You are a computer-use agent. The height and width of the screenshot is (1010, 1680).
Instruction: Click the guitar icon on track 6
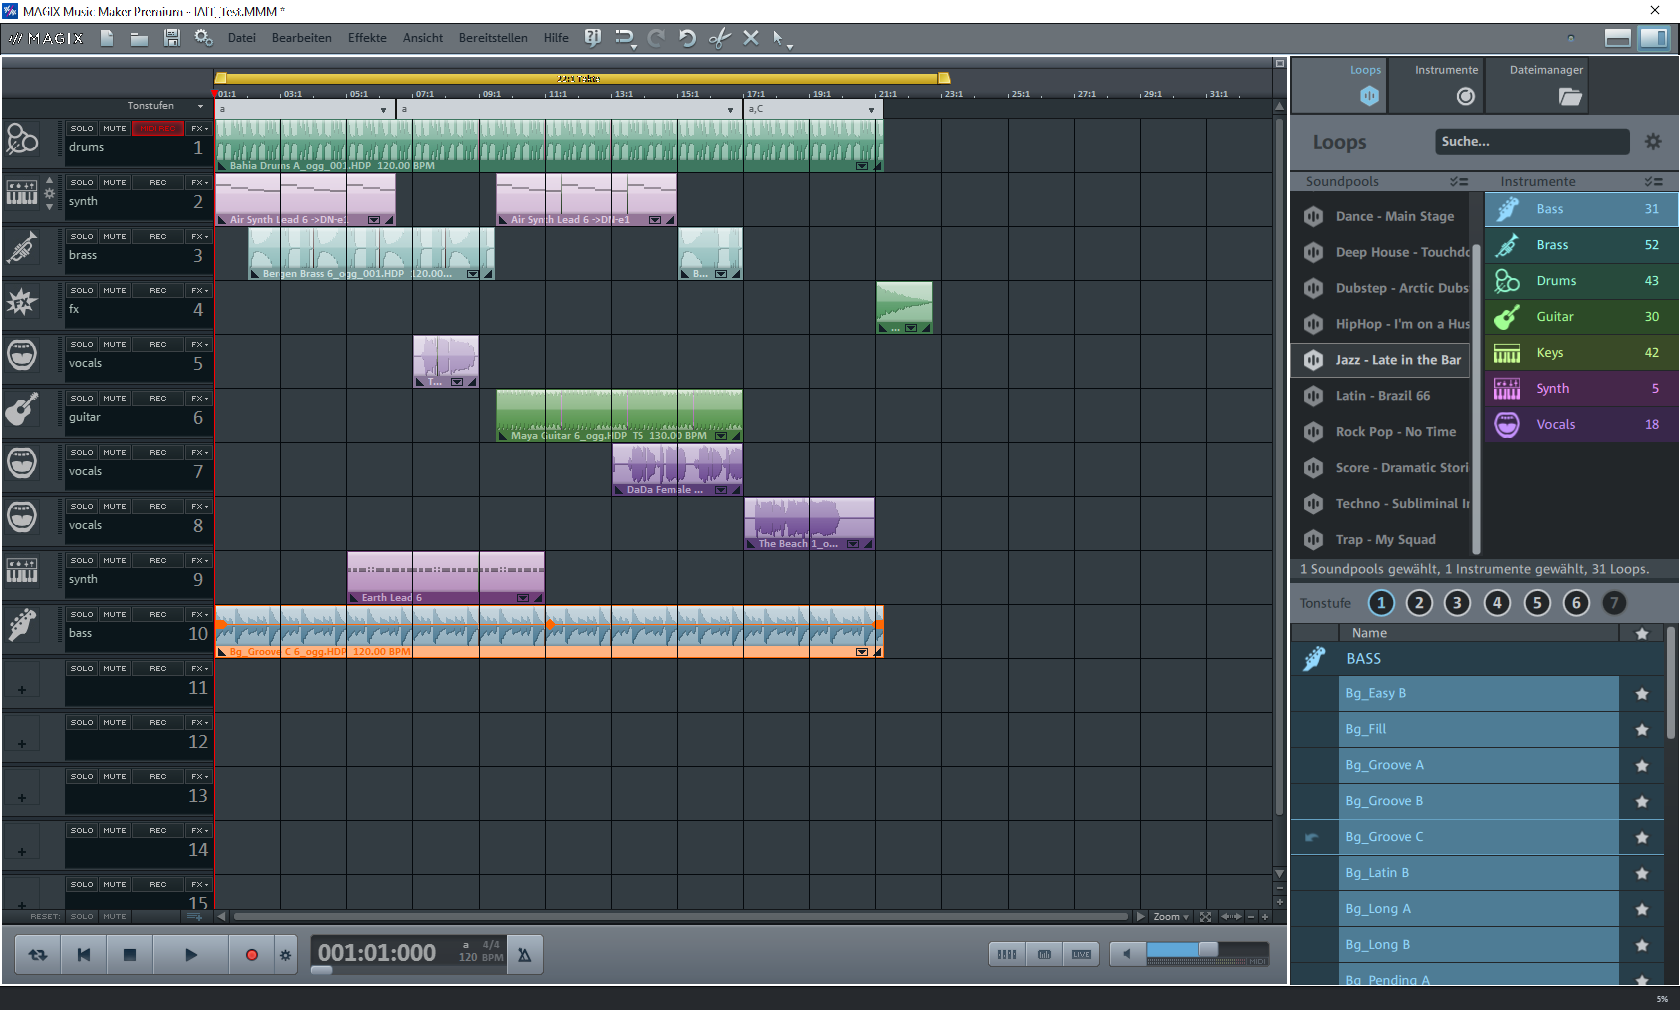(22, 409)
